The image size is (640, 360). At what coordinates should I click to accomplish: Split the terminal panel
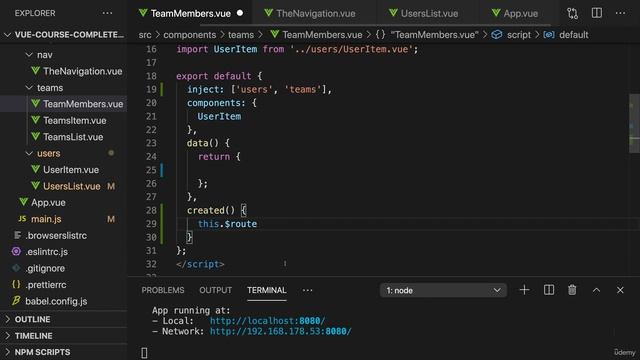click(549, 290)
